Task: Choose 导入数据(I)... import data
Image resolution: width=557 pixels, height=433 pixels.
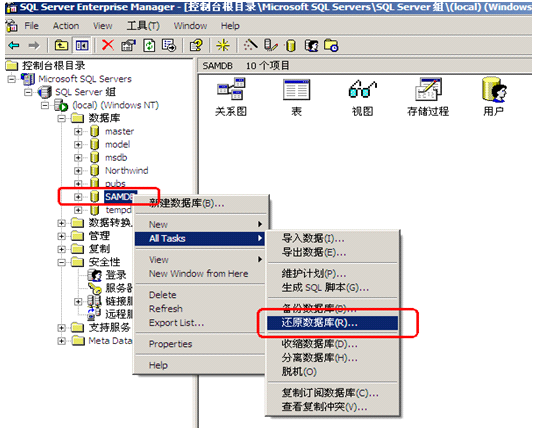Action: tap(332, 238)
